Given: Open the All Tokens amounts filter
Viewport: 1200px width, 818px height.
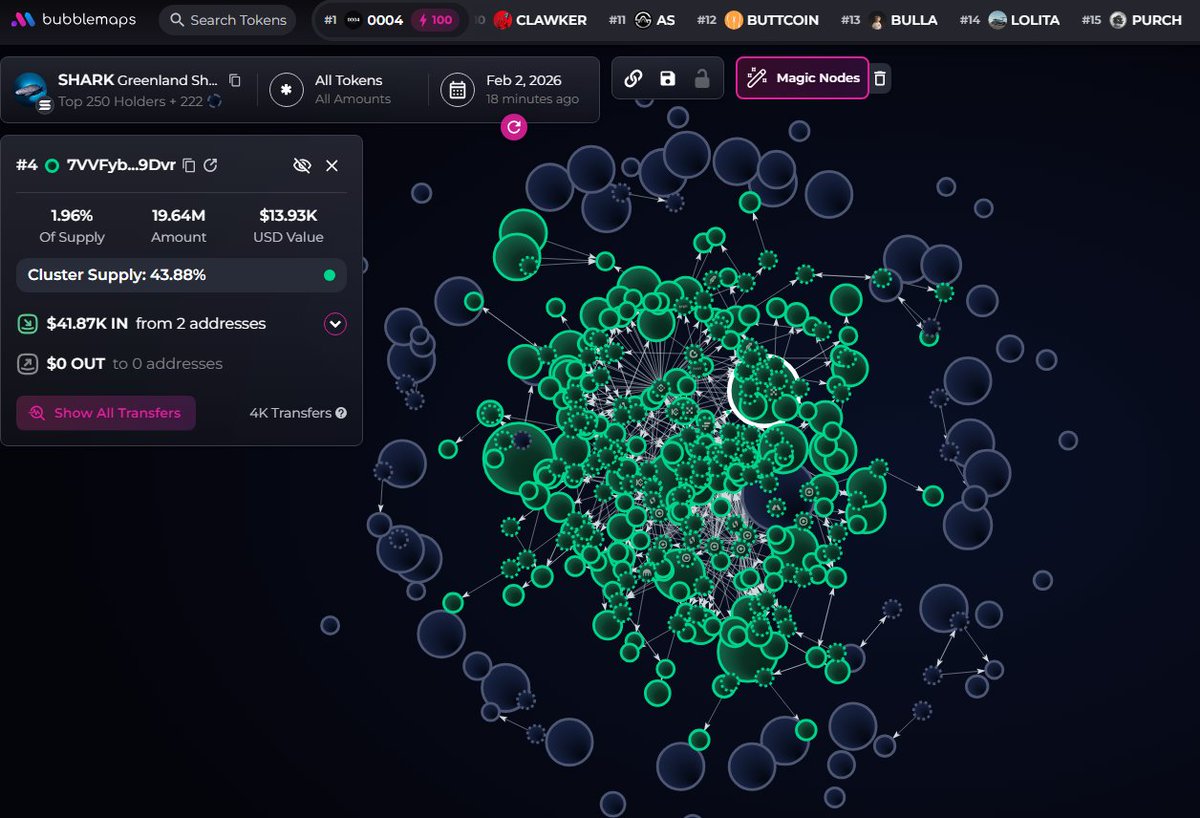Looking at the screenshot, I should coord(344,89).
